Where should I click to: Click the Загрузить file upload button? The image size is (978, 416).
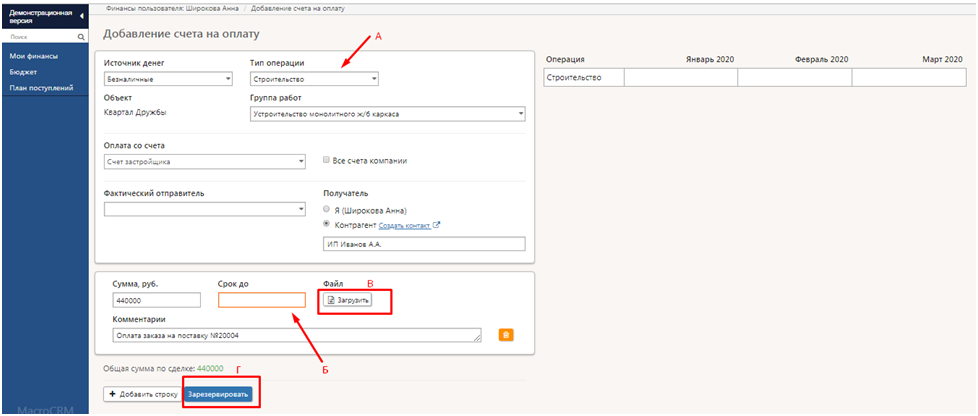(347, 300)
